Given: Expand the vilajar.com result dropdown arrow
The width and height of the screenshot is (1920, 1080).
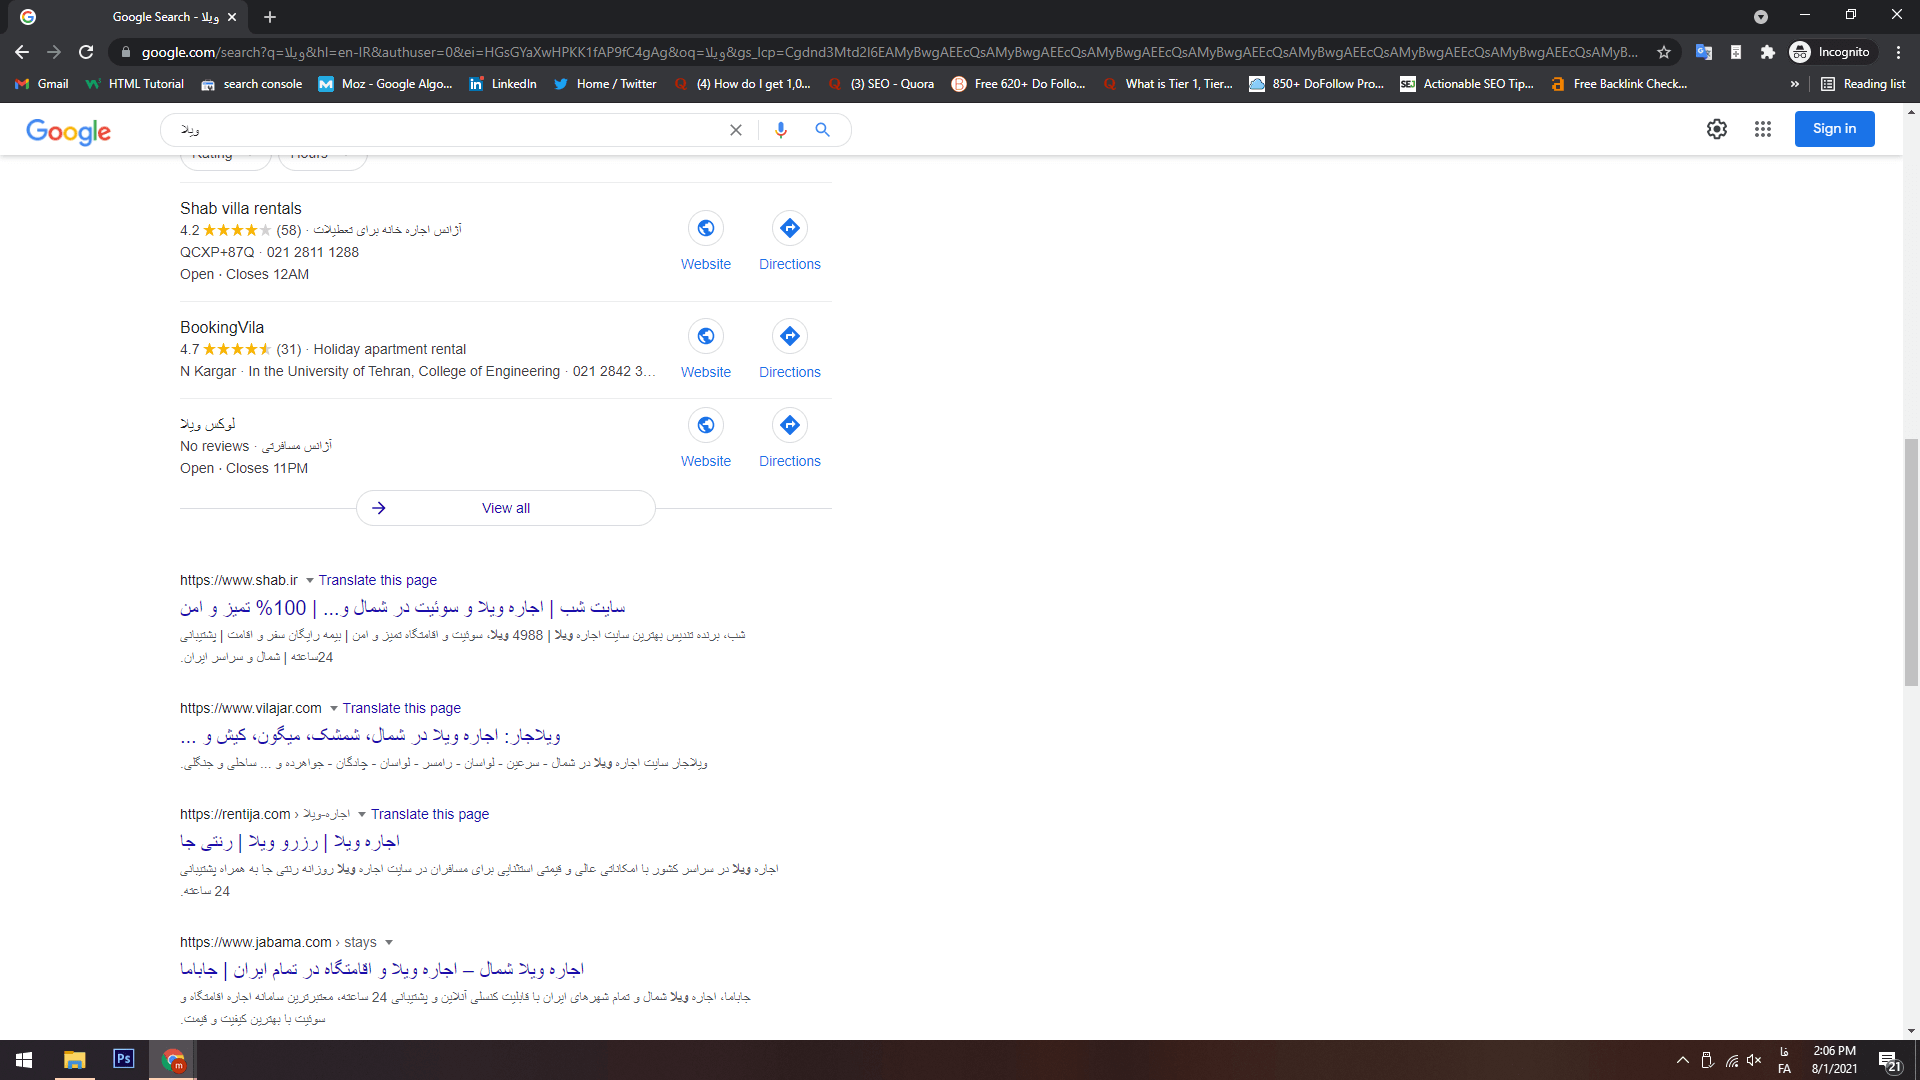Looking at the screenshot, I should pos(334,709).
